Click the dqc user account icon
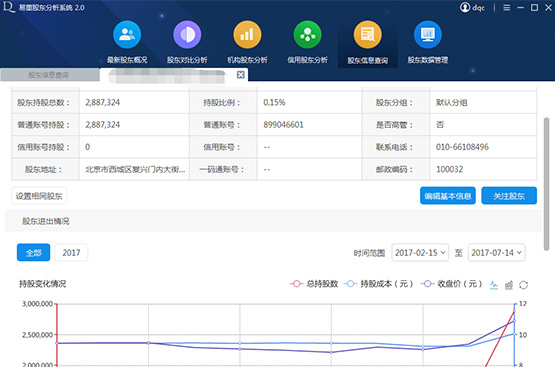The height and width of the screenshot is (367, 555). (x=465, y=7)
